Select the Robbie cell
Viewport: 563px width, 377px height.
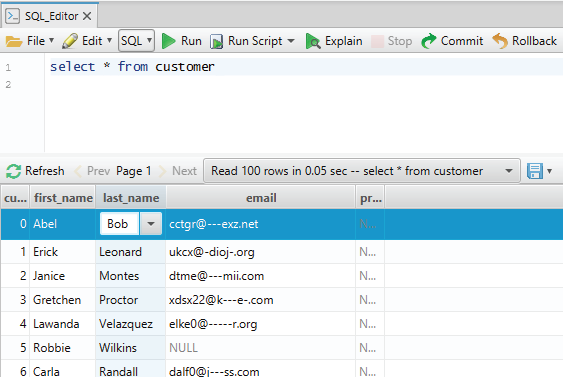(x=63, y=348)
